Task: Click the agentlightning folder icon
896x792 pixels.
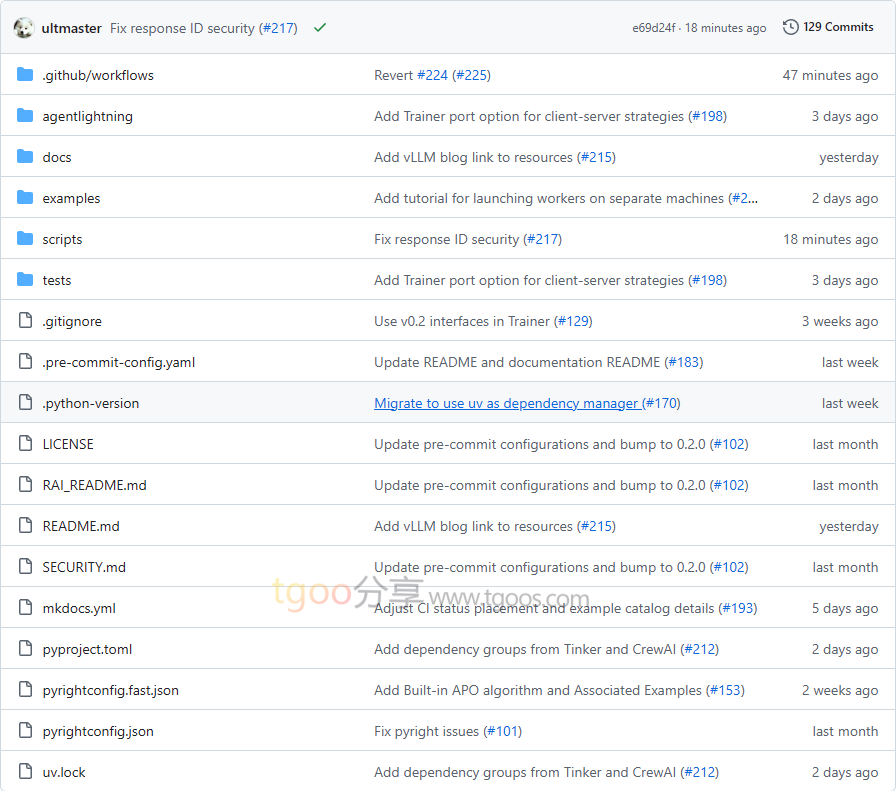Action: [25, 116]
